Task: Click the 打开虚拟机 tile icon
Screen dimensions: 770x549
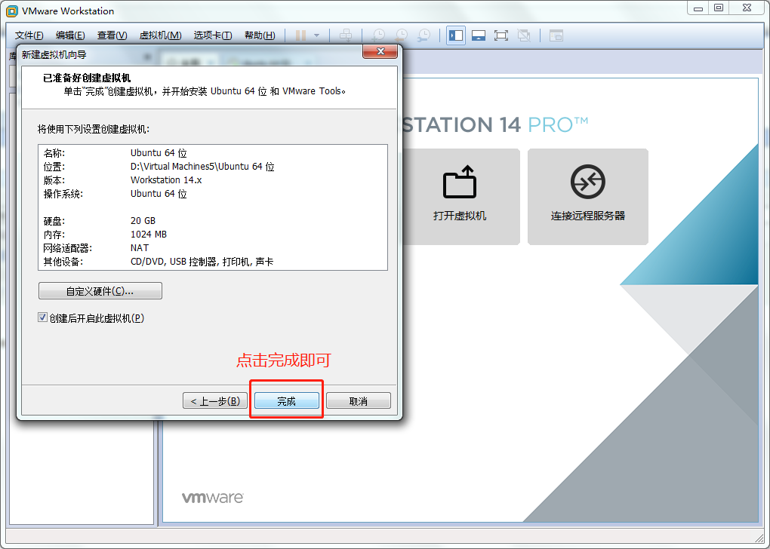Action: (460, 182)
